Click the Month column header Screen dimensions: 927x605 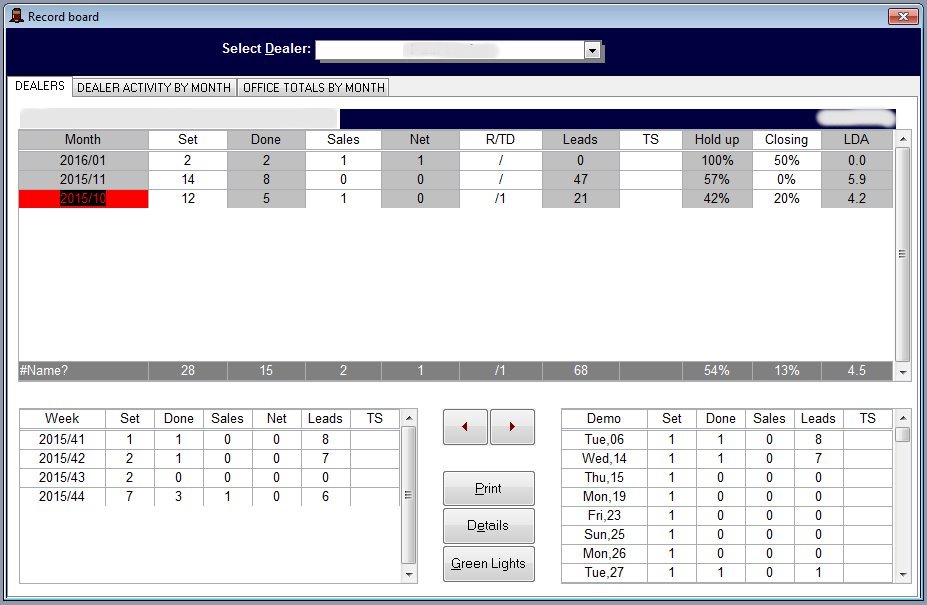(83, 140)
